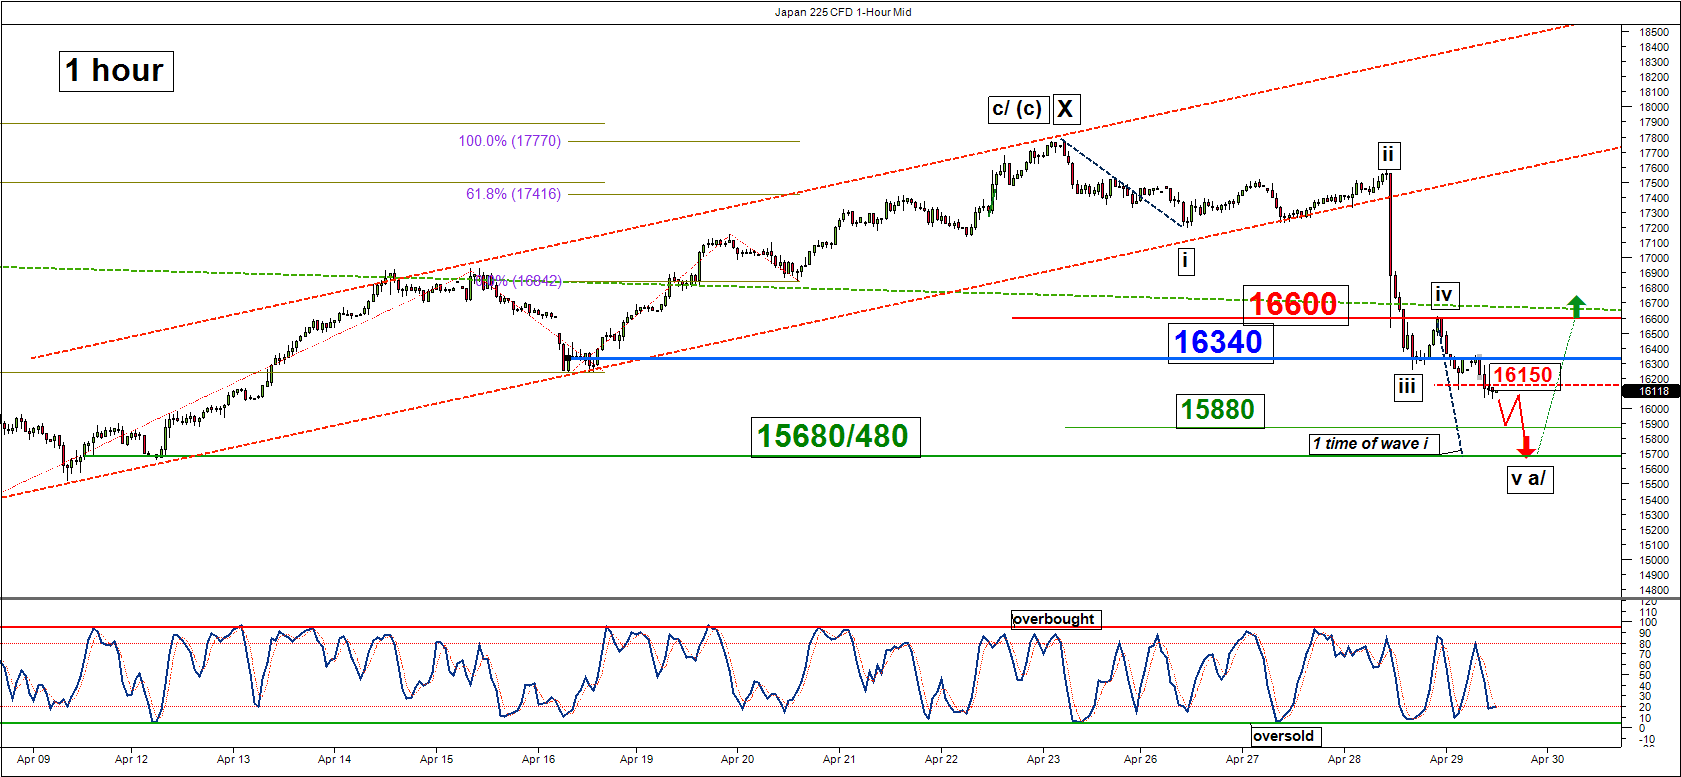Click the 16118 current price tag
This screenshot has width=1681, height=777.
click(1654, 391)
